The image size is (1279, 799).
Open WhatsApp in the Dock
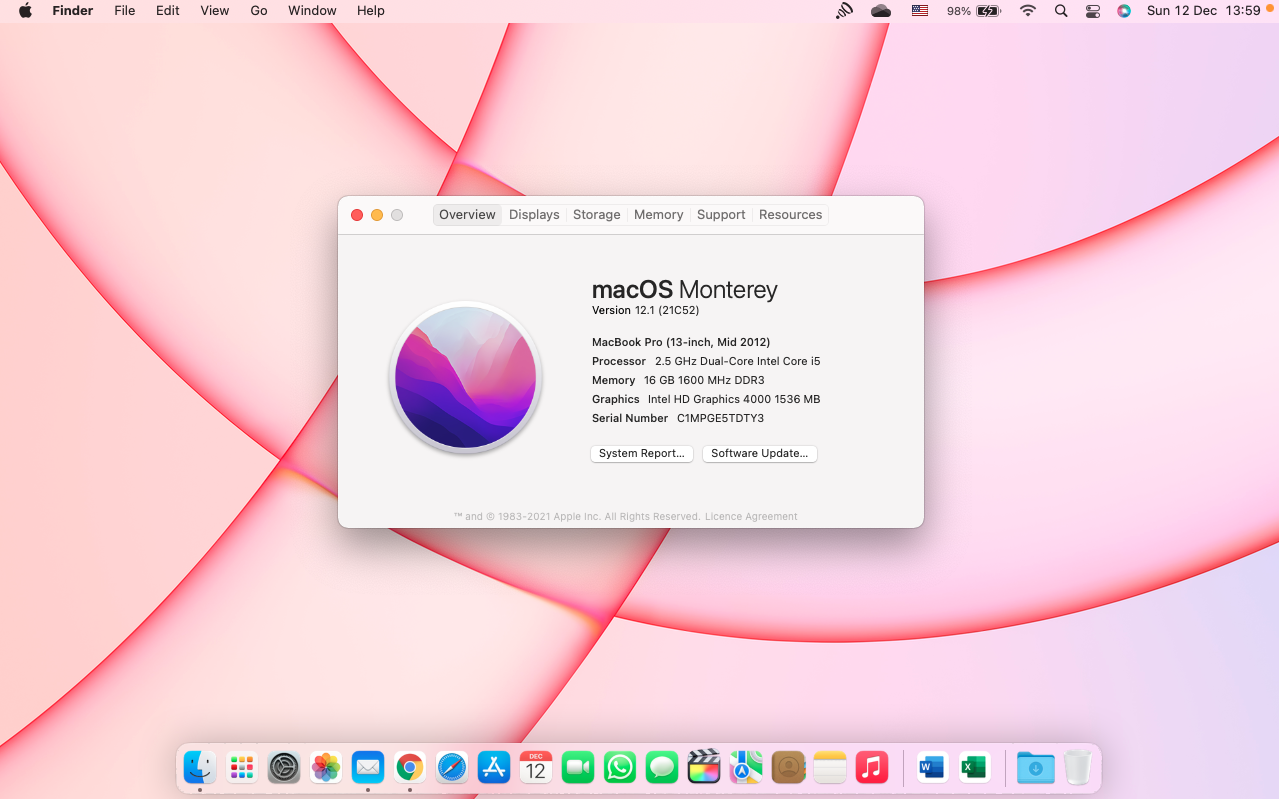pyautogui.click(x=620, y=767)
